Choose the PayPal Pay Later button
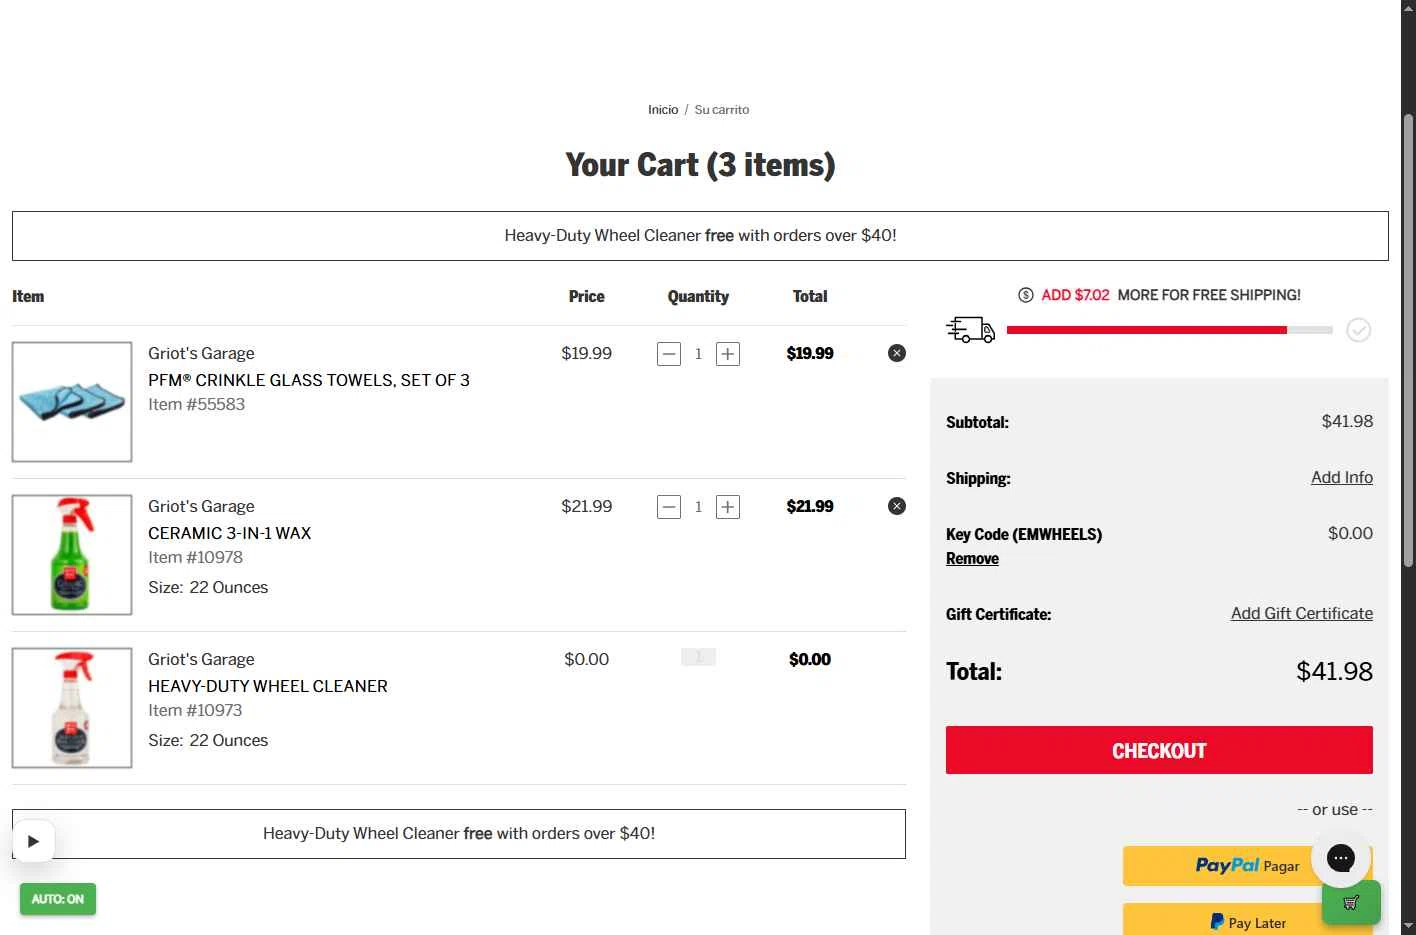The height and width of the screenshot is (935, 1416). coord(1247,921)
